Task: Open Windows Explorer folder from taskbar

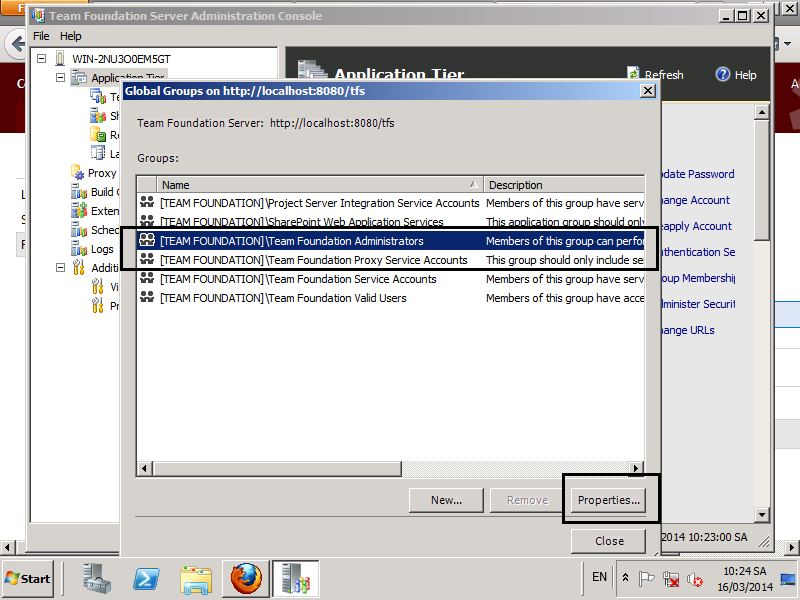Action: click(x=196, y=580)
